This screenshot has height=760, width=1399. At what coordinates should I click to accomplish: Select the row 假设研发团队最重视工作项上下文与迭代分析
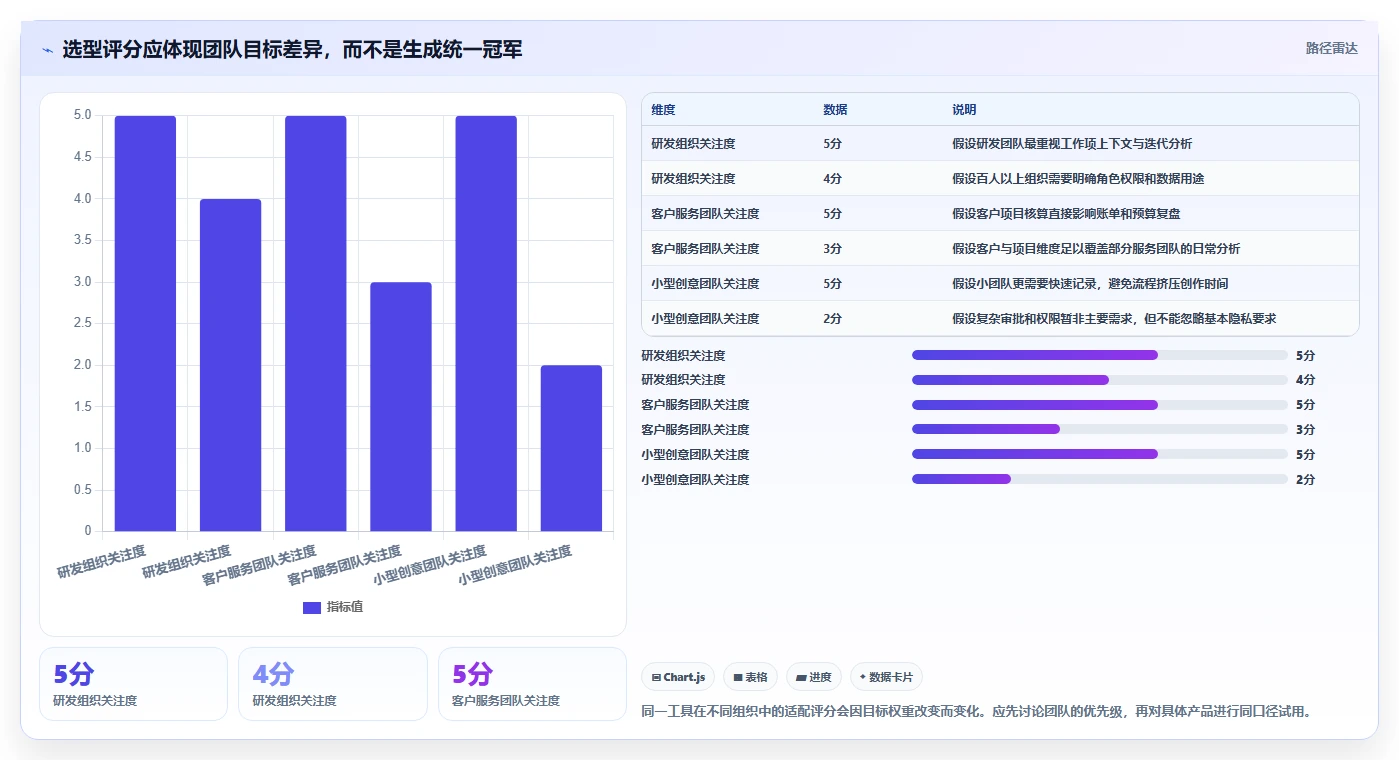click(1000, 143)
